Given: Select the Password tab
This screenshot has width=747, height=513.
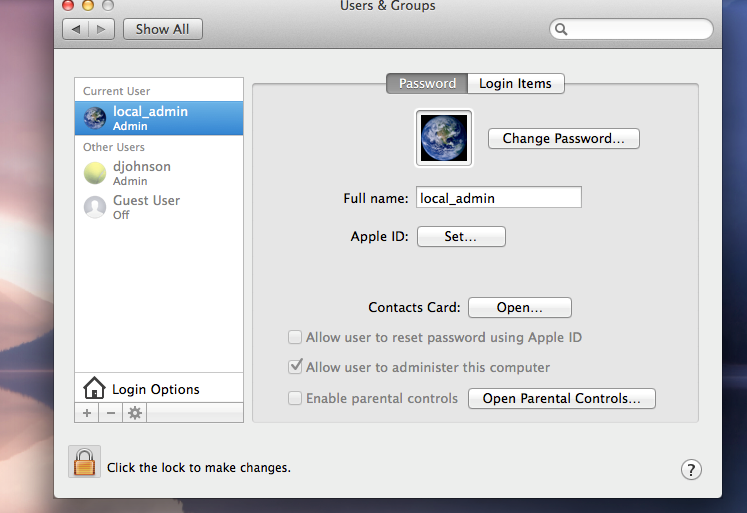Looking at the screenshot, I should pos(427,84).
